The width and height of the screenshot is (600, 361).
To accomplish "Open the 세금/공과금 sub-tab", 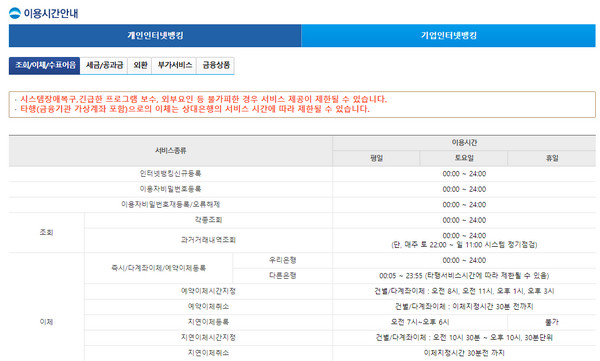I will (x=104, y=65).
